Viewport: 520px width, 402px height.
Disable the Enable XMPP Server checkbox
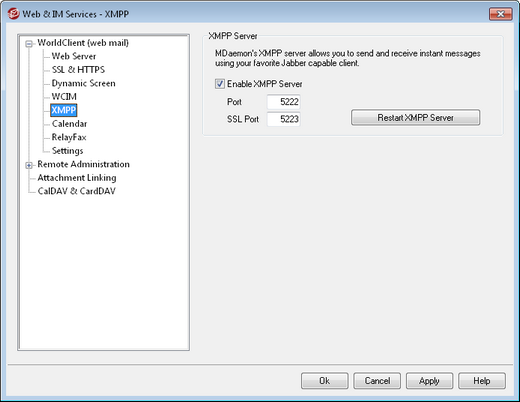220,84
